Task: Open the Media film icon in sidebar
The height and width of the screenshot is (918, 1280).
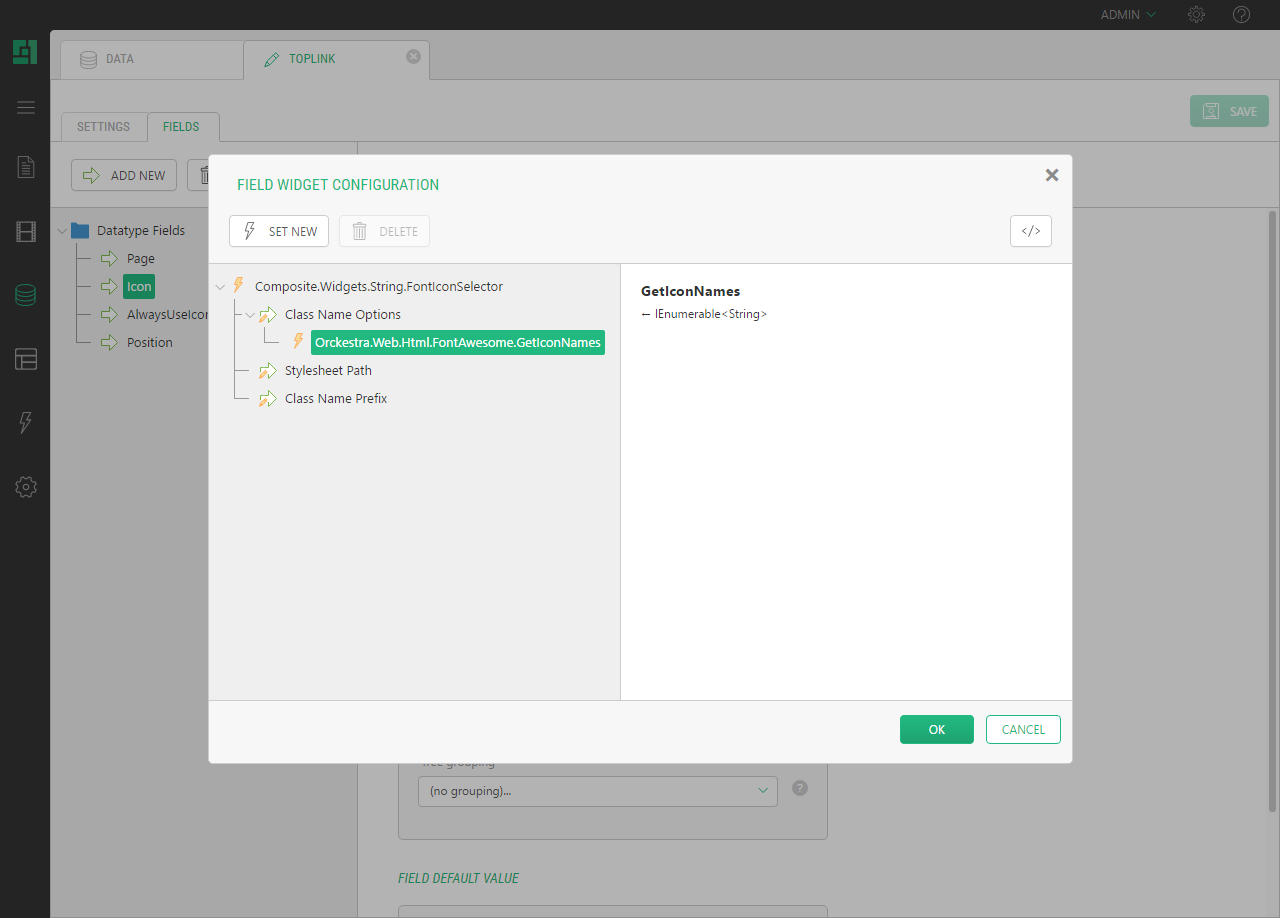Action: pos(26,232)
